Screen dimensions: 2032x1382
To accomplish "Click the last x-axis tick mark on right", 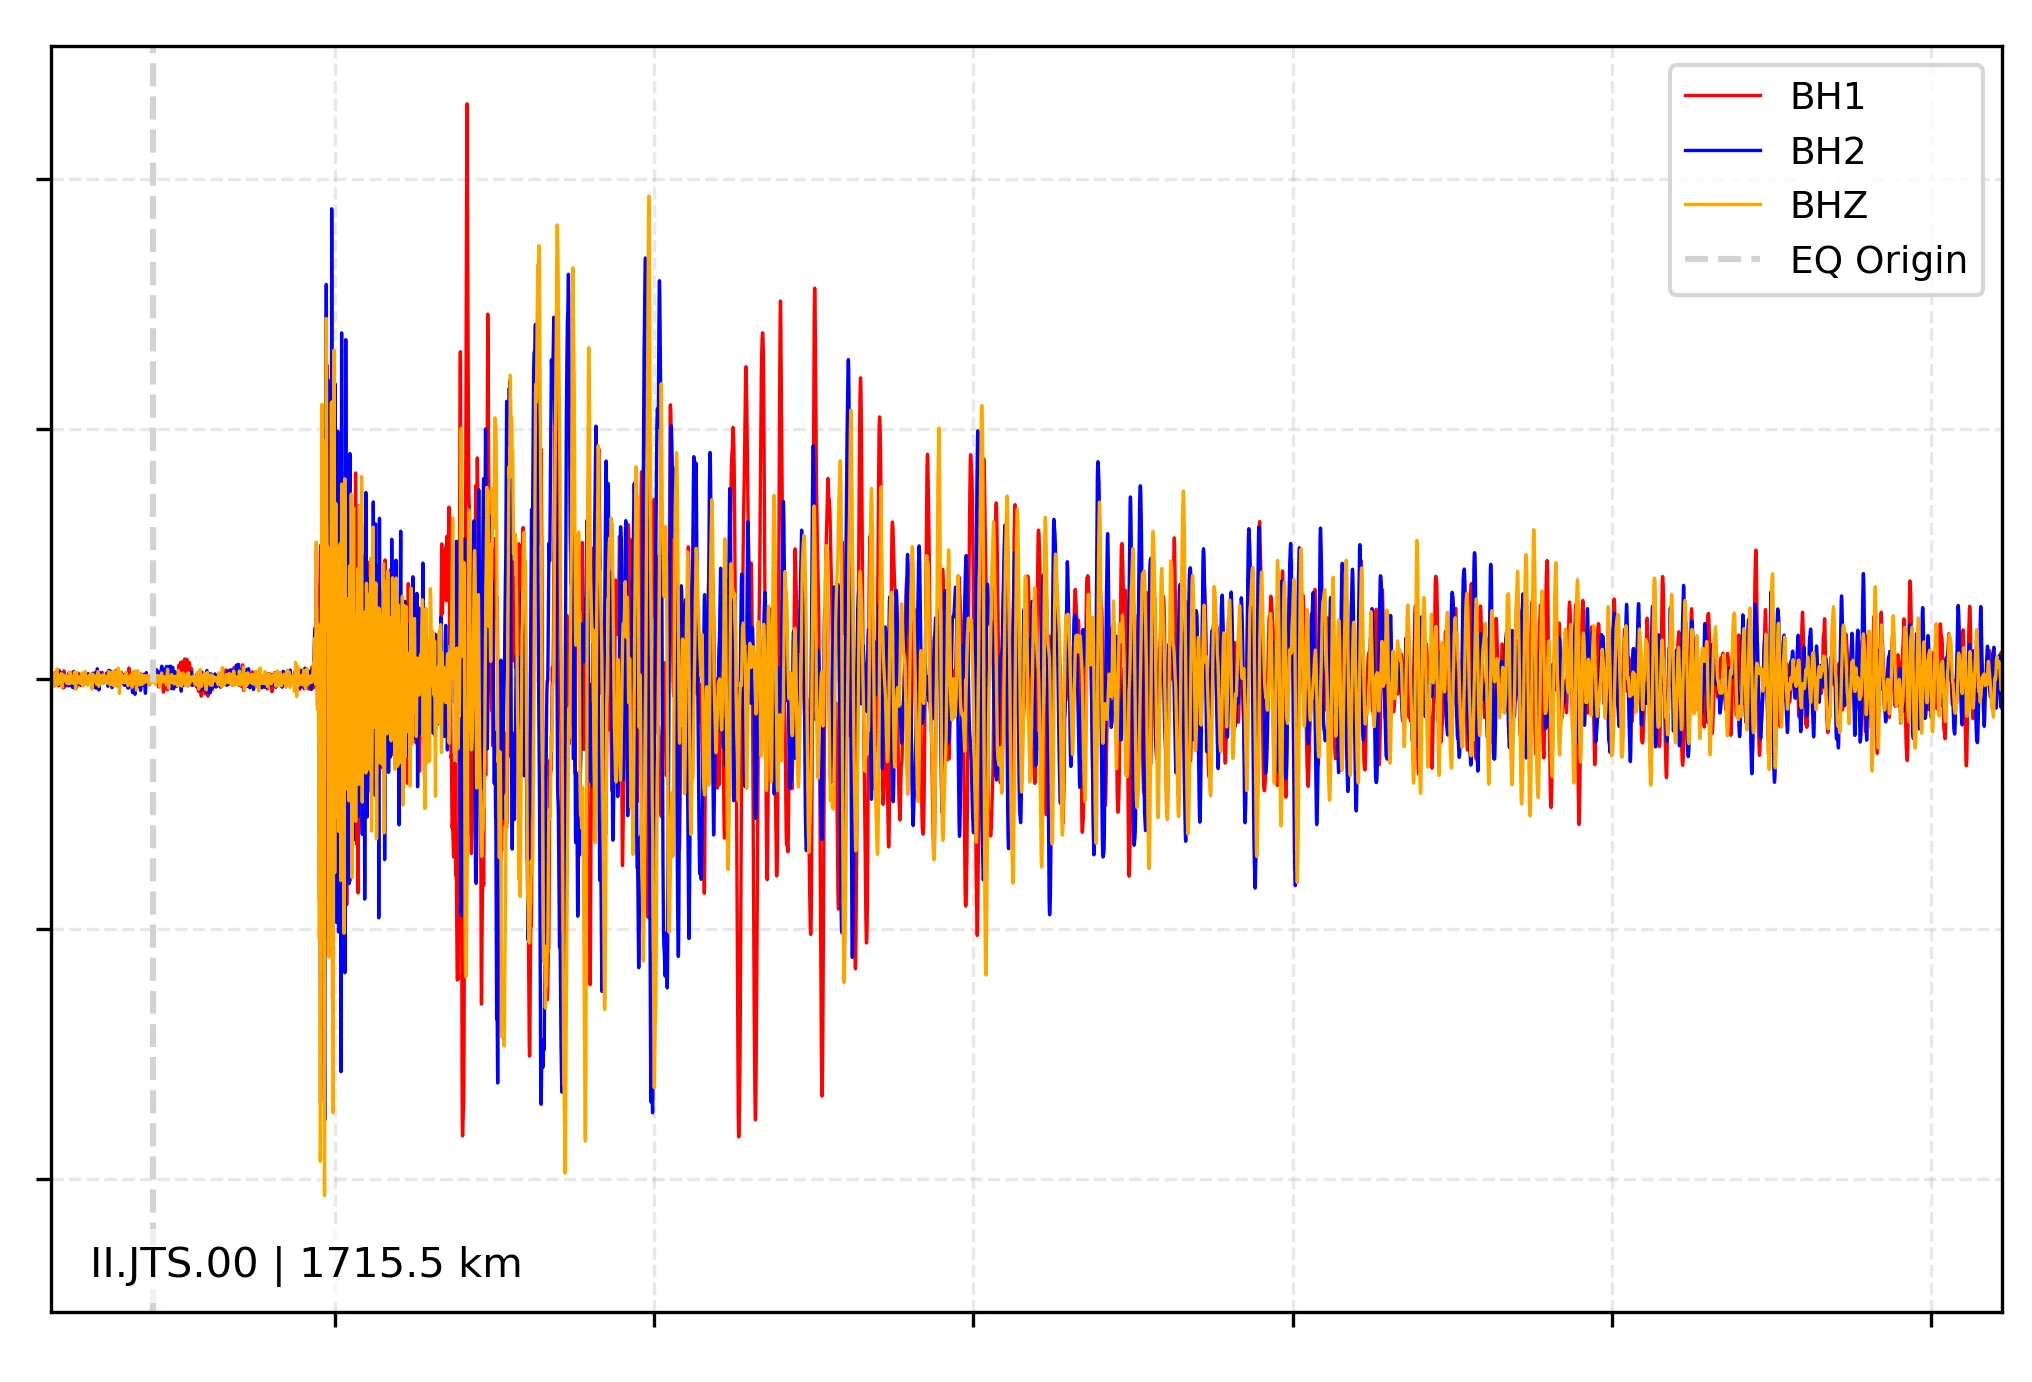I will [x=1931, y=1320].
